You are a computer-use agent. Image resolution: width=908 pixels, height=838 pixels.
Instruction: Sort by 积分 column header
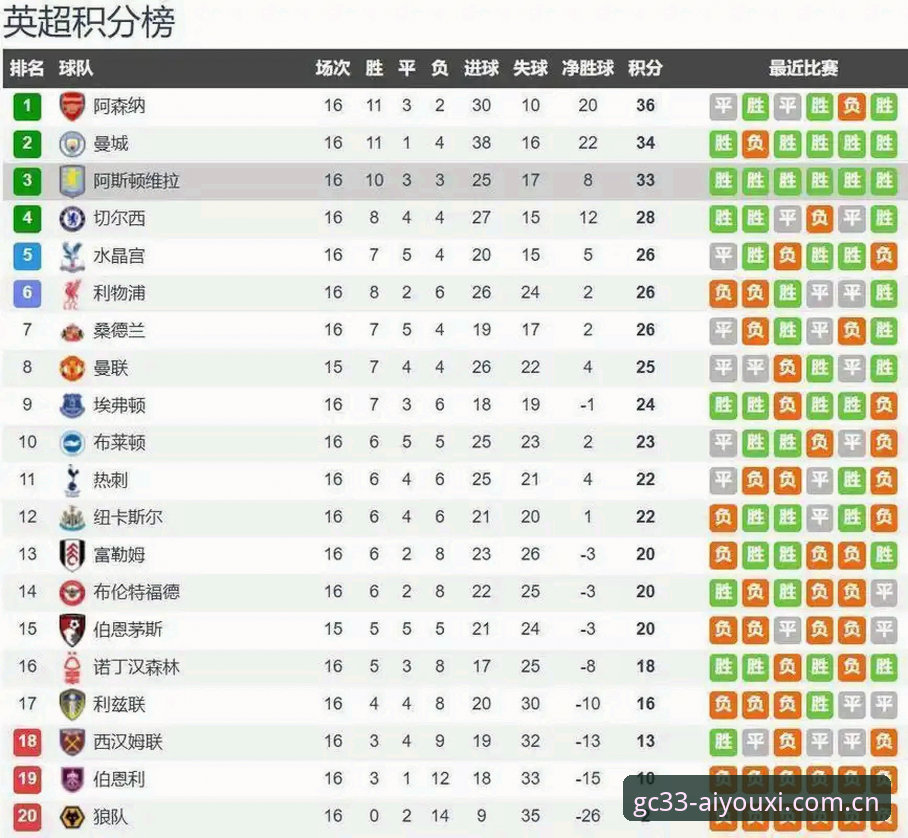[645, 68]
